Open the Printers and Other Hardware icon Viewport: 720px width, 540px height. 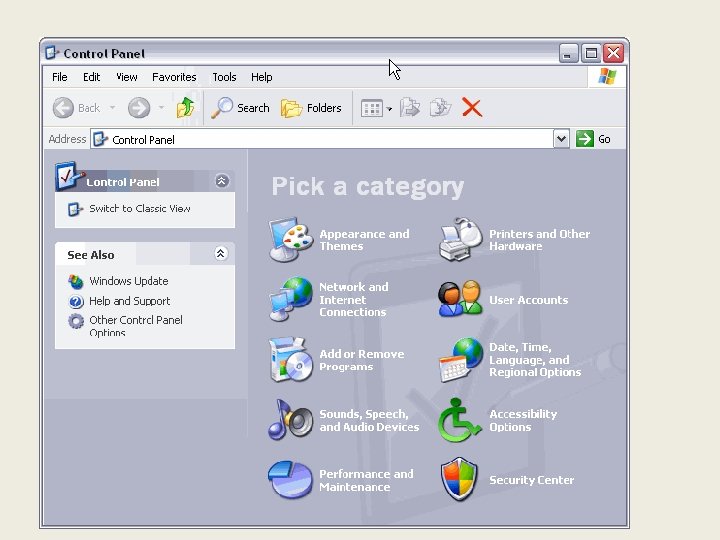(x=461, y=239)
